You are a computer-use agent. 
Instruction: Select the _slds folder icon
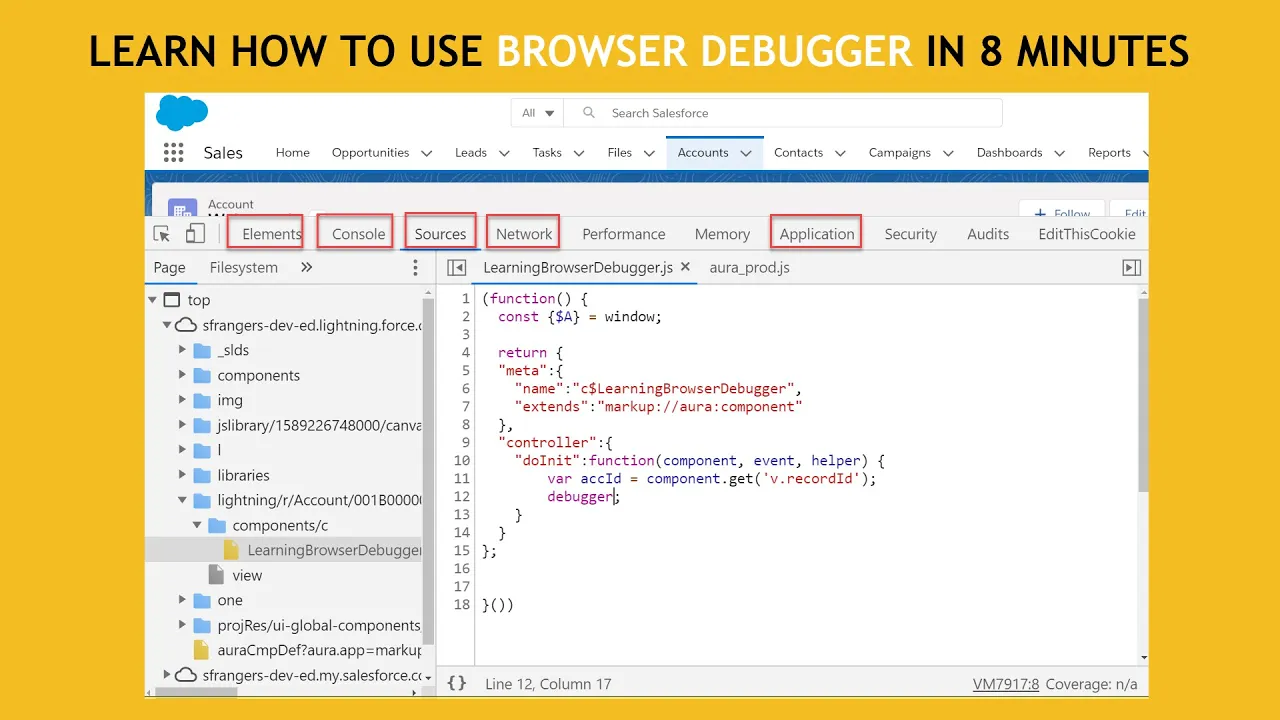coord(202,350)
